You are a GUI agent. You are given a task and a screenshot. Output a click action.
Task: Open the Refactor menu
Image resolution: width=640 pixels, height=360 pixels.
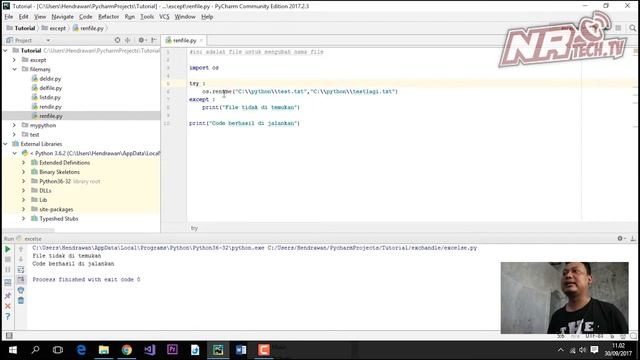coord(109,17)
